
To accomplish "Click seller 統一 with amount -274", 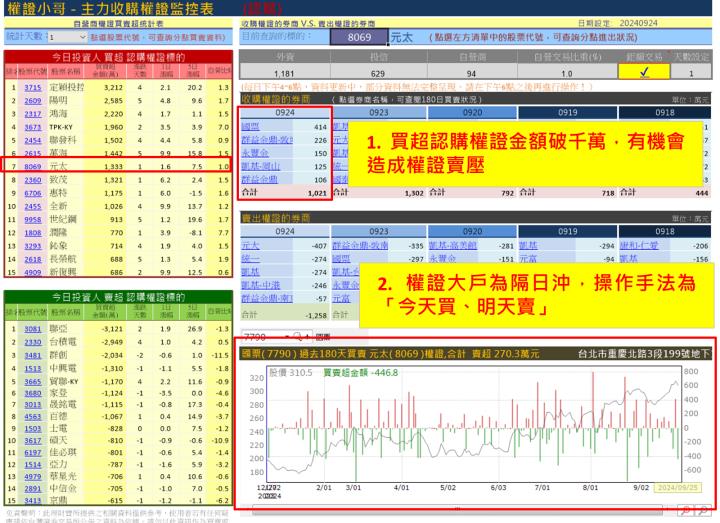I will coord(251,259).
